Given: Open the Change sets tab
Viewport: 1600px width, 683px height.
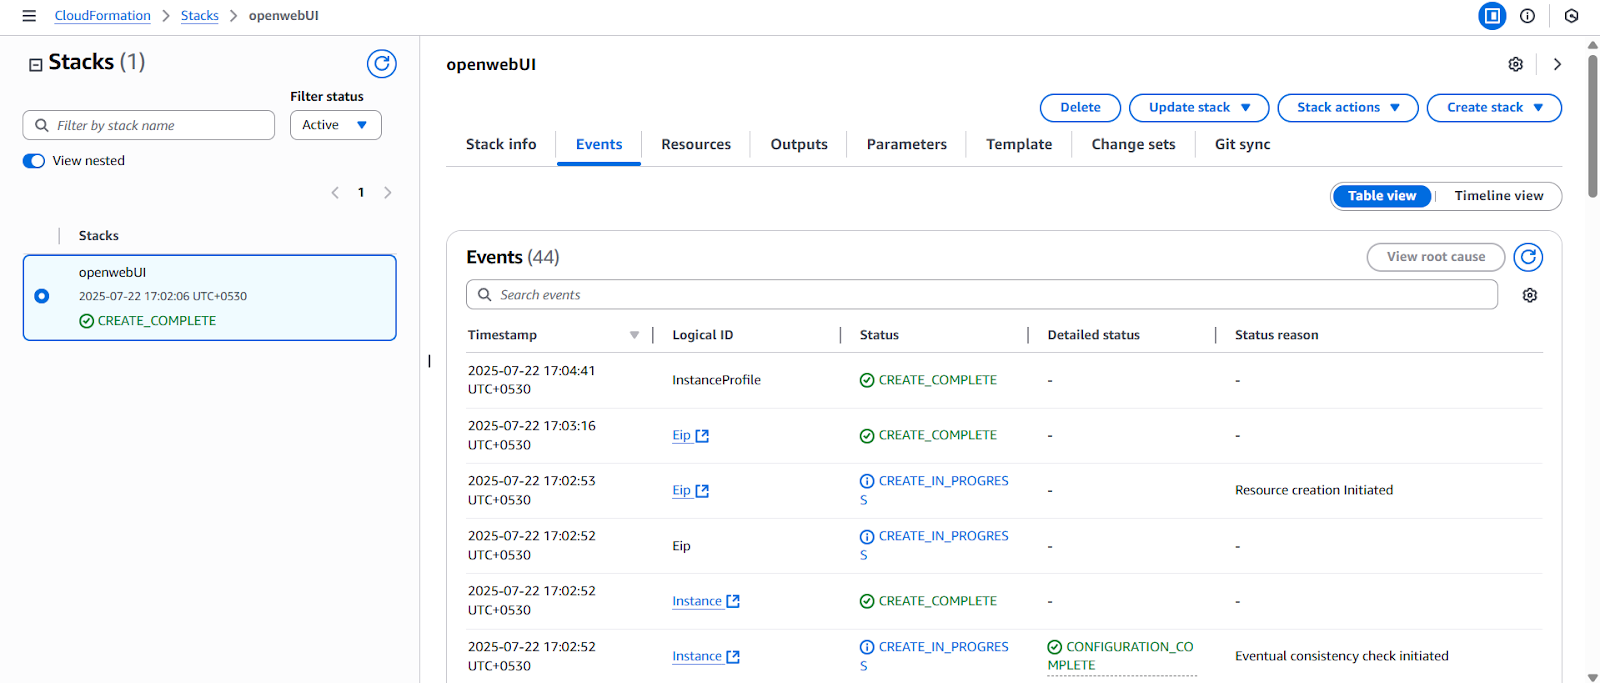Looking at the screenshot, I should coord(1133,145).
